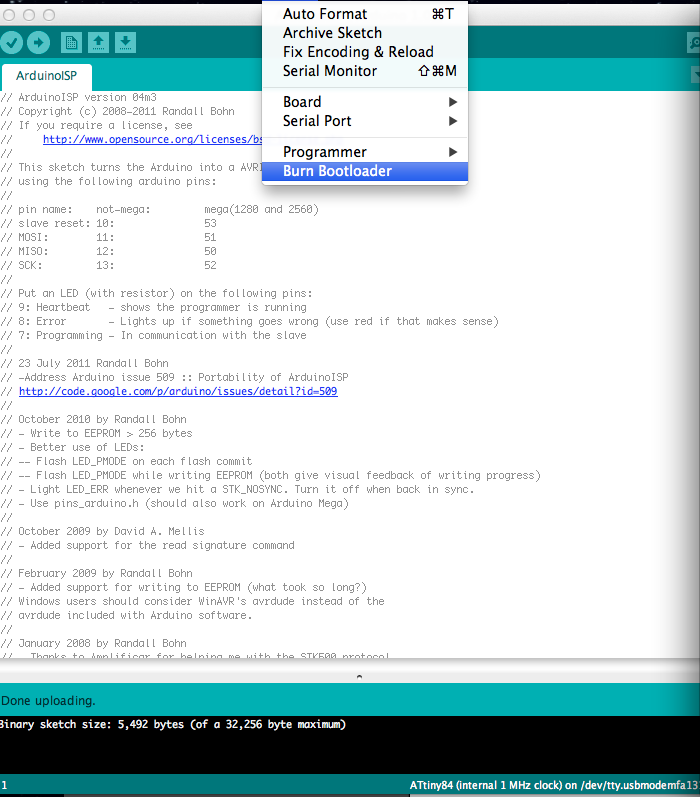Open Serial Monitor from the menu

[365, 71]
